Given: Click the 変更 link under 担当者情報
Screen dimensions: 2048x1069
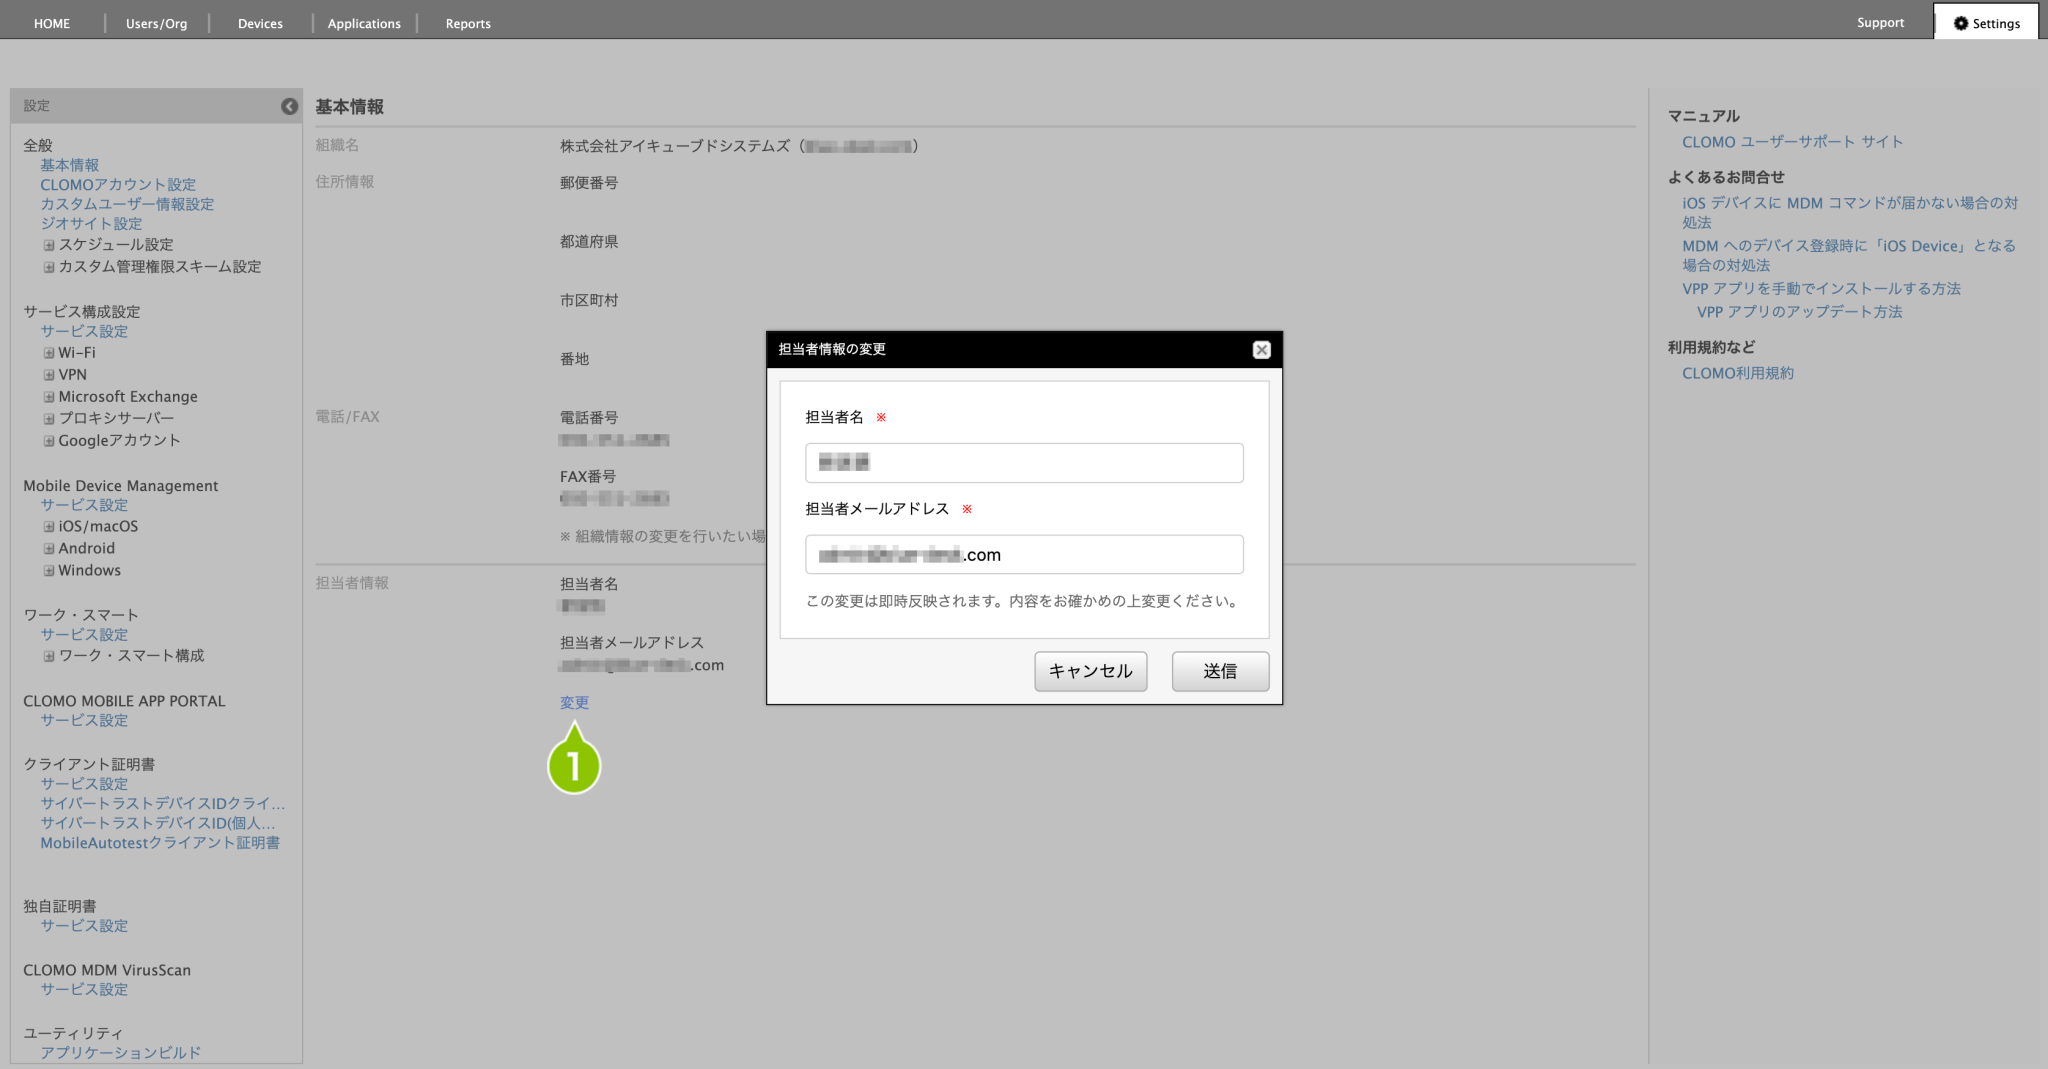Looking at the screenshot, I should pyautogui.click(x=574, y=703).
